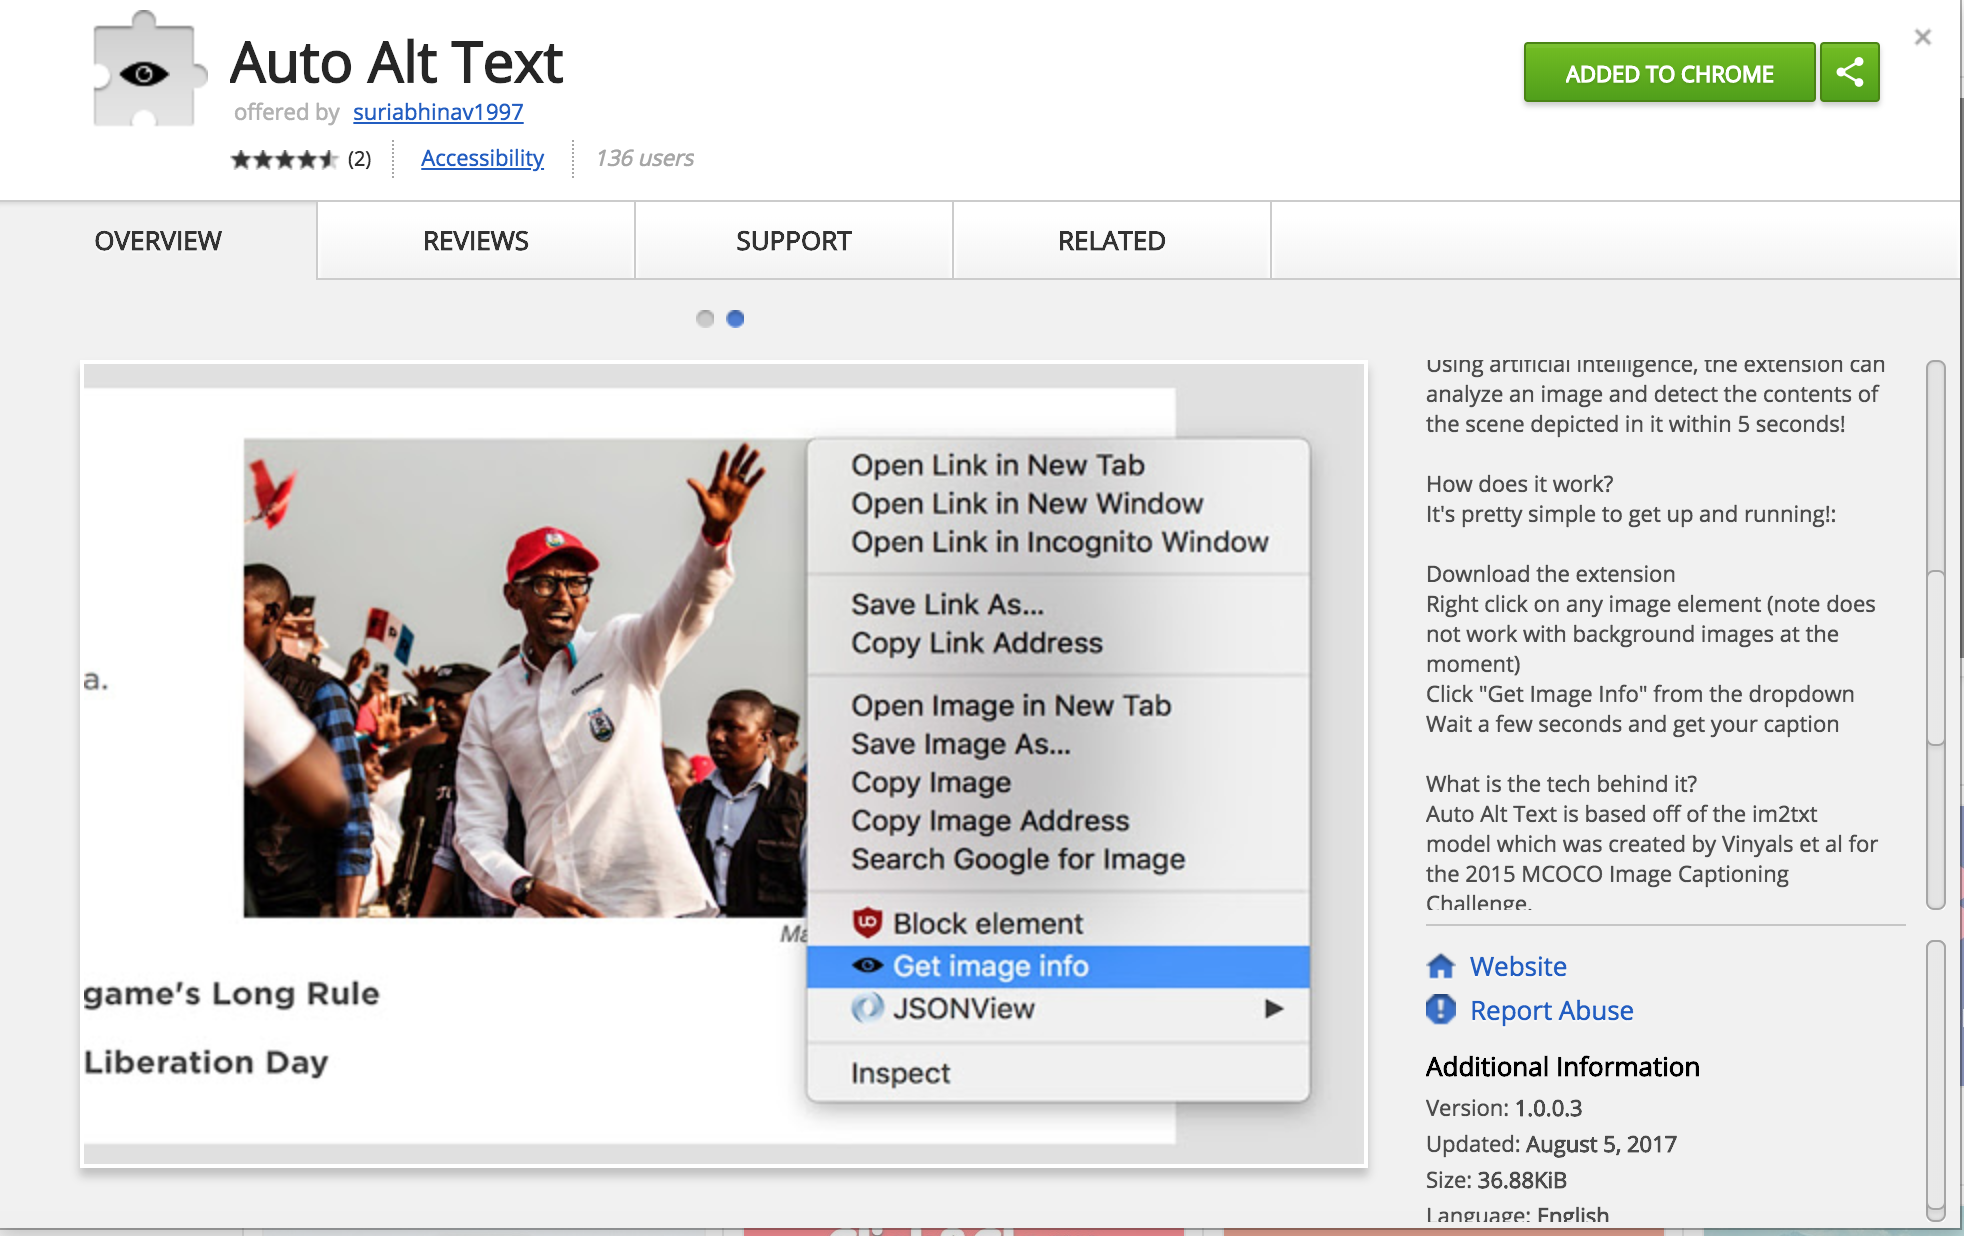Viewport: 1964px width, 1236px height.
Task: Click the "Download the extension" text line
Action: coord(1550,574)
